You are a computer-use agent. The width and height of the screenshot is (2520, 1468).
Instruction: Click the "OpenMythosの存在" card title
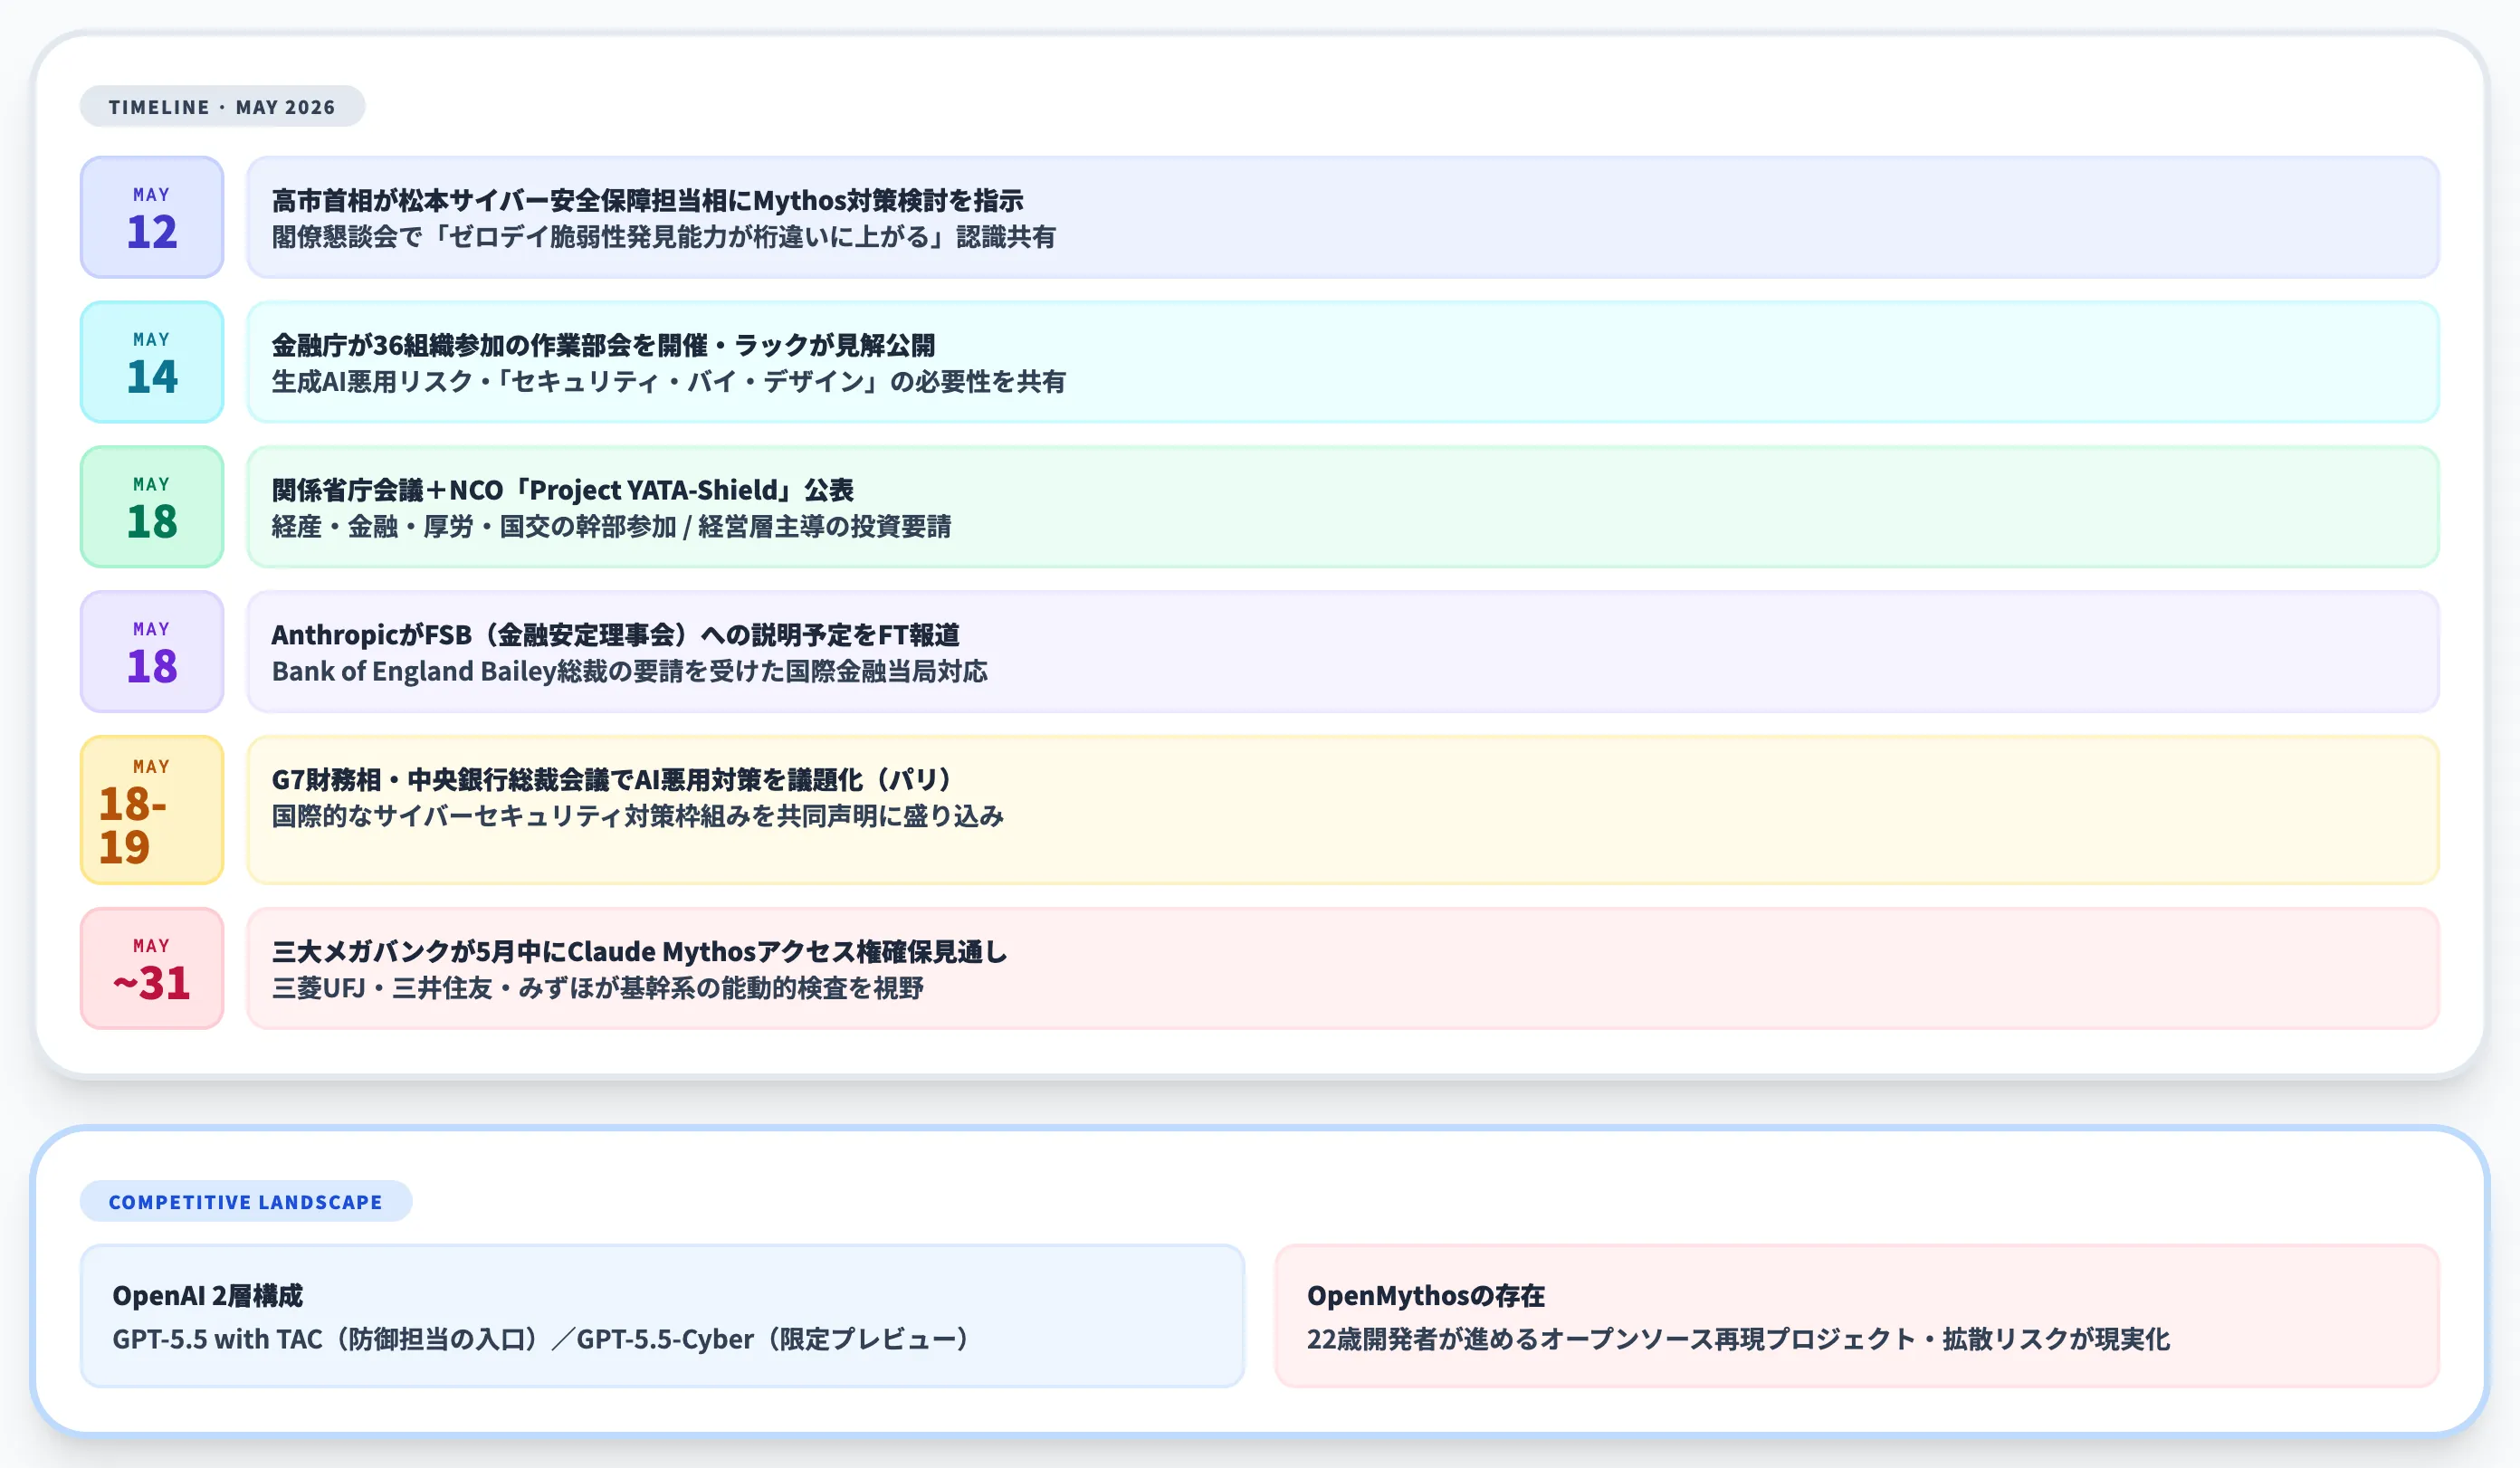[1426, 1296]
